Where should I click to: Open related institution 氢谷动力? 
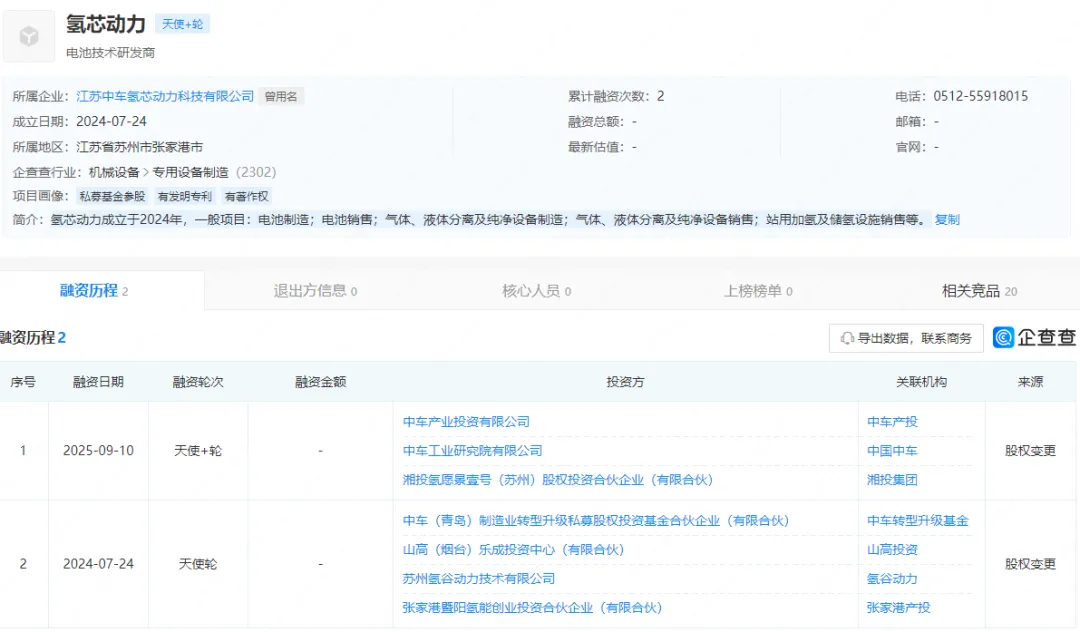(892, 578)
